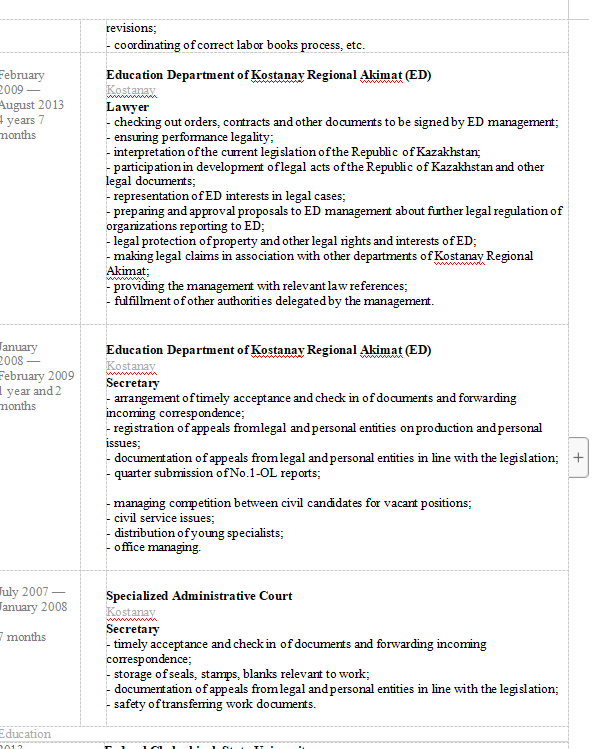Click the first 'Secretary' title under Education Department
This screenshot has width=607, height=749.
(132, 383)
